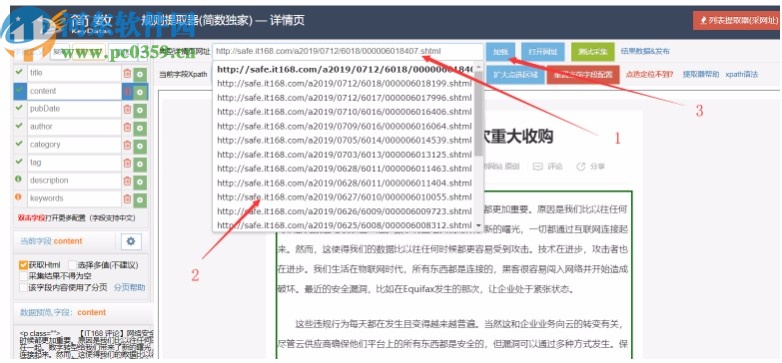Click the green checkmark beside author

click(x=19, y=126)
